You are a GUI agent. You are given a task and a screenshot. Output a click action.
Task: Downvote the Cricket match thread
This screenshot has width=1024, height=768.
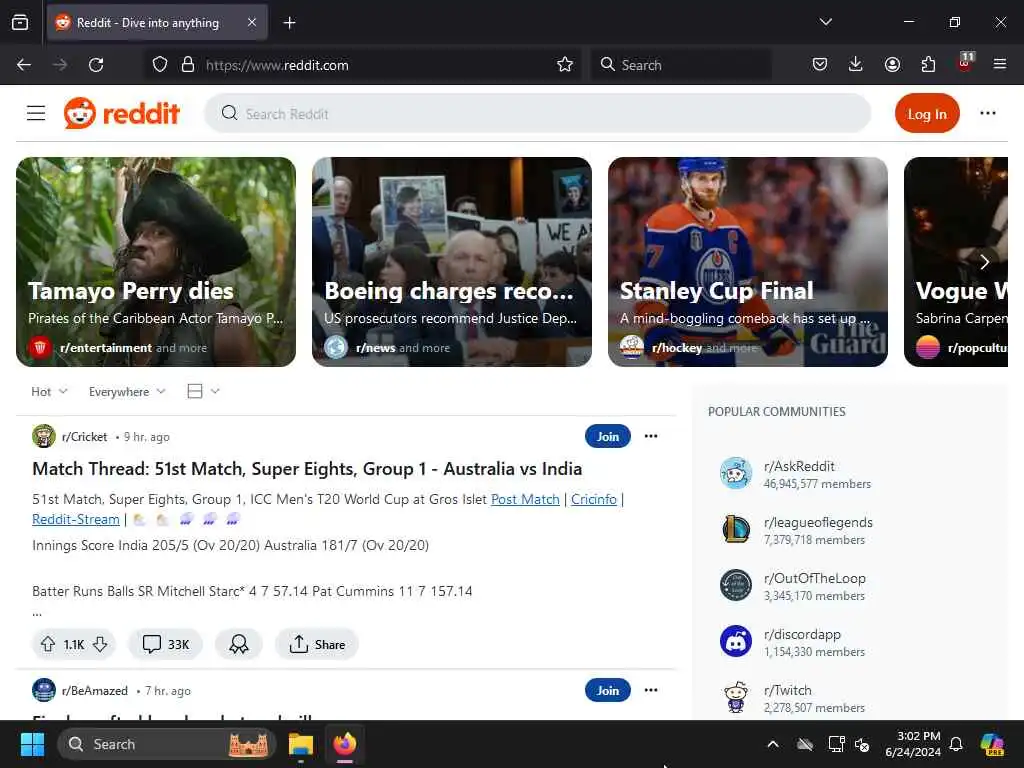pyautogui.click(x=100, y=645)
